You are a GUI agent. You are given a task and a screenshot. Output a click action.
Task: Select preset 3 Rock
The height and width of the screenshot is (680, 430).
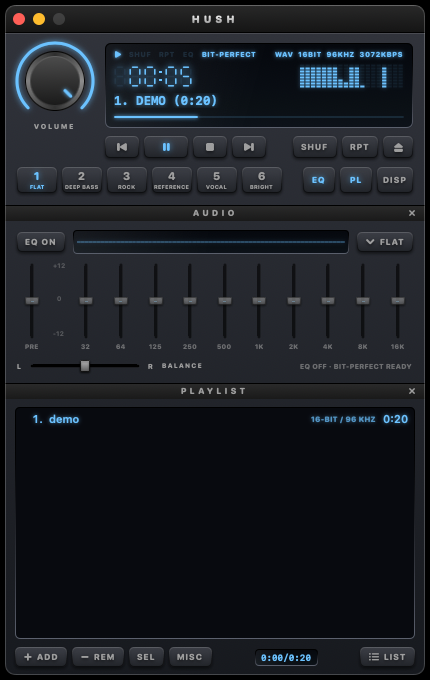(127, 180)
